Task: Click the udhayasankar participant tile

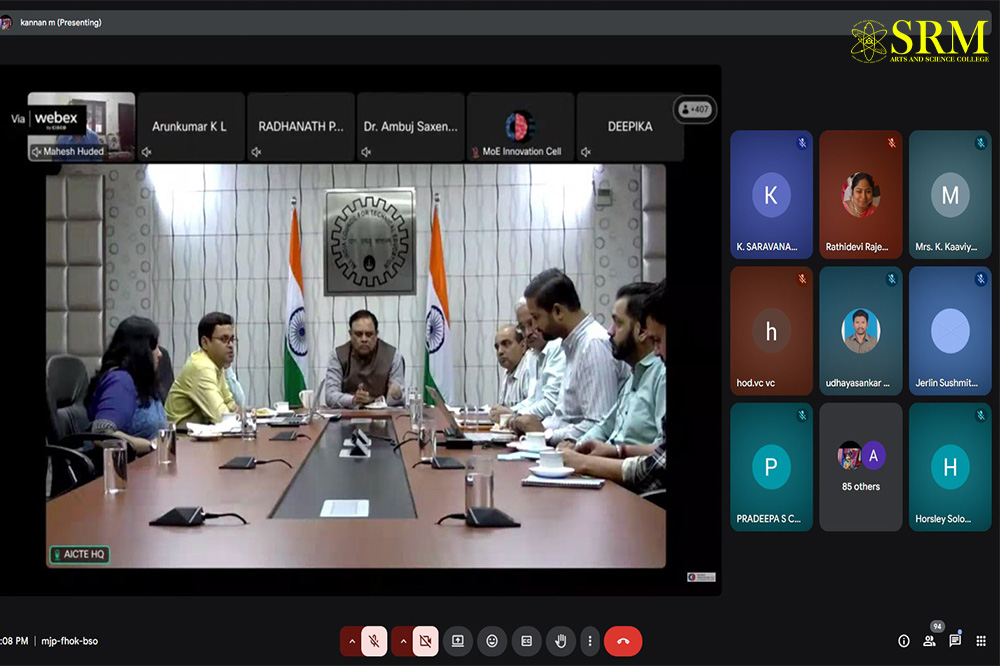Action: tap(860, 331)
